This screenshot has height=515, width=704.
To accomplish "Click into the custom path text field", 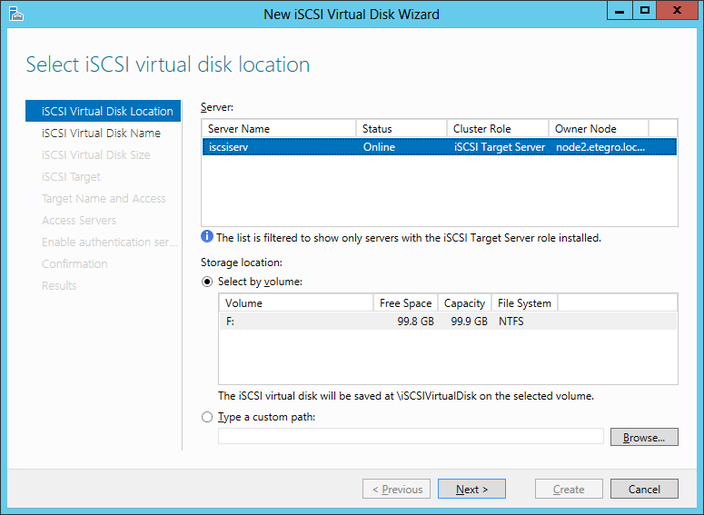I will (410, 437).
